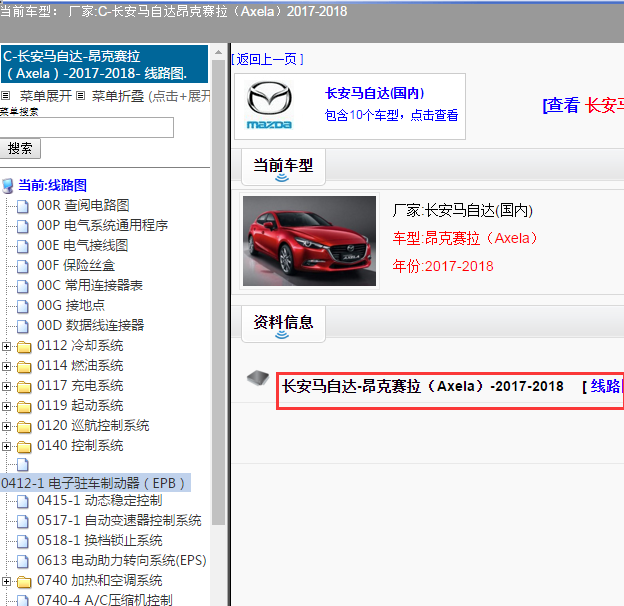Follow the 返回上一页 link

click(267, 59)
